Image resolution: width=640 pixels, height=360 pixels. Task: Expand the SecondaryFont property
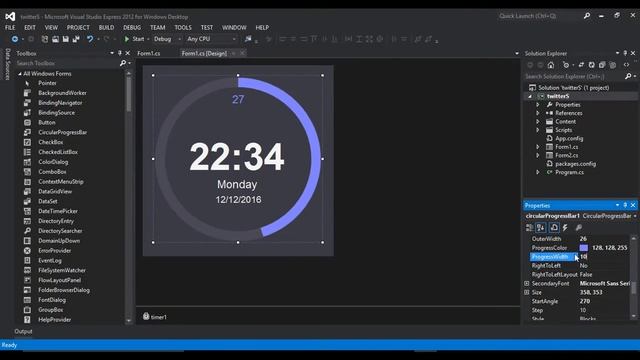(x=527, y=283)
